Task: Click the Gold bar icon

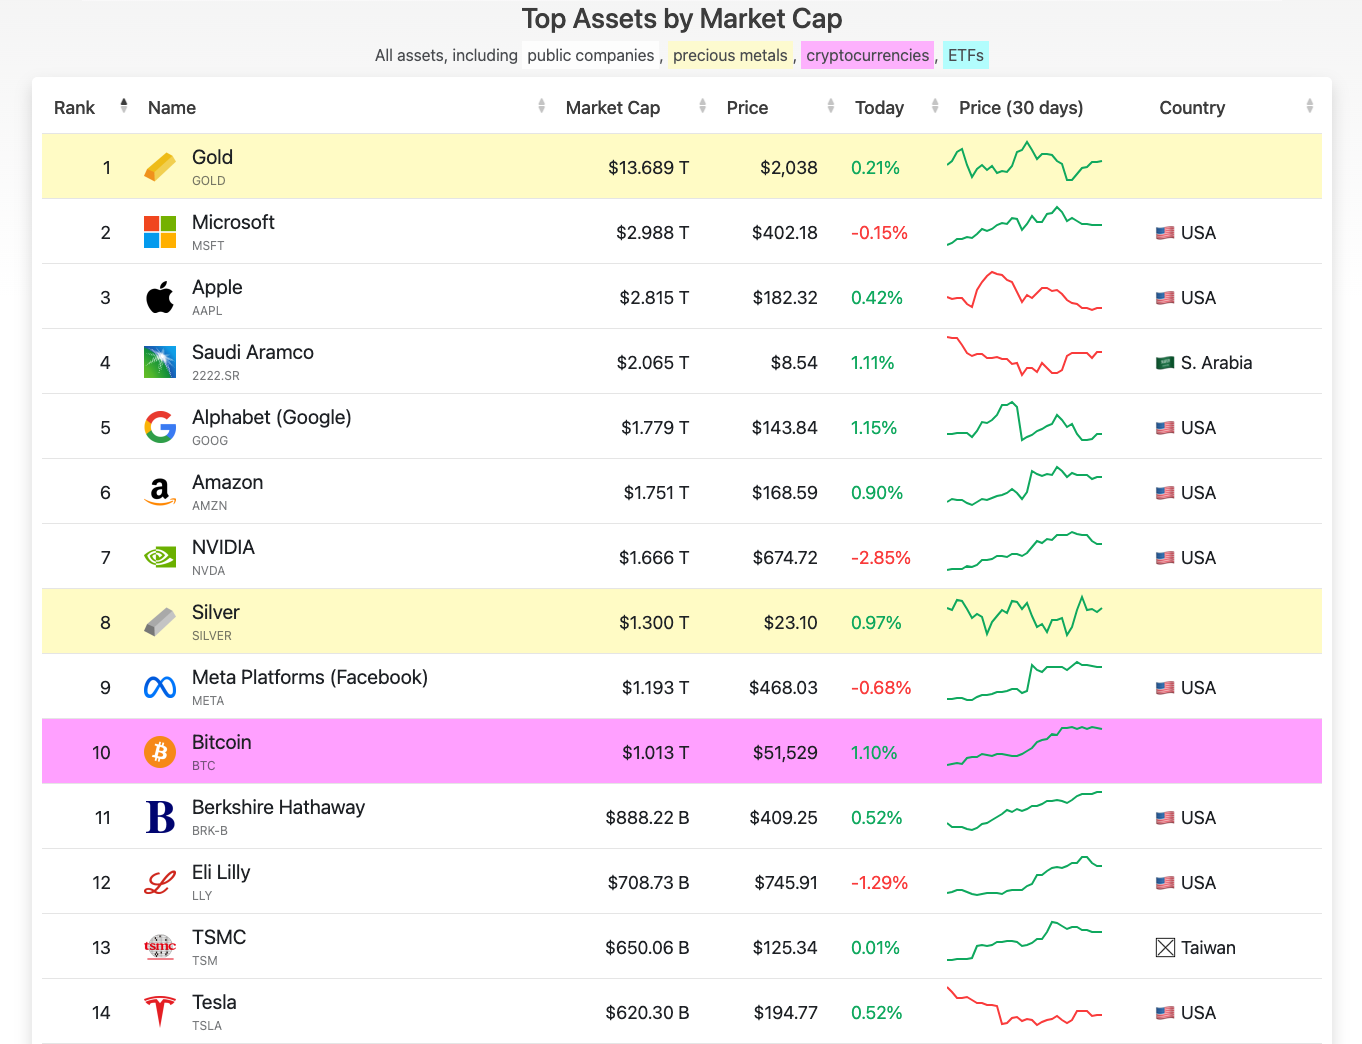Action: tap(160, 167)
